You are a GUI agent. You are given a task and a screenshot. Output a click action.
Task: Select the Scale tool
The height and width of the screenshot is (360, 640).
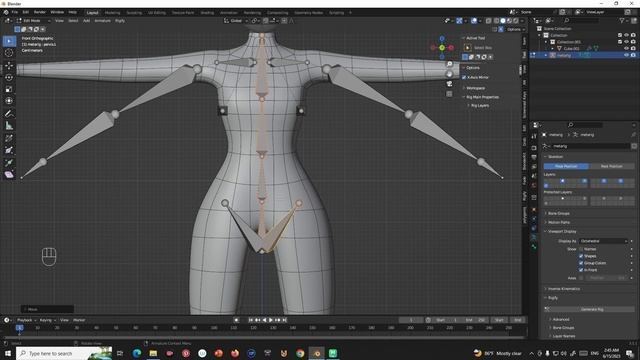[x=9, y=89]
